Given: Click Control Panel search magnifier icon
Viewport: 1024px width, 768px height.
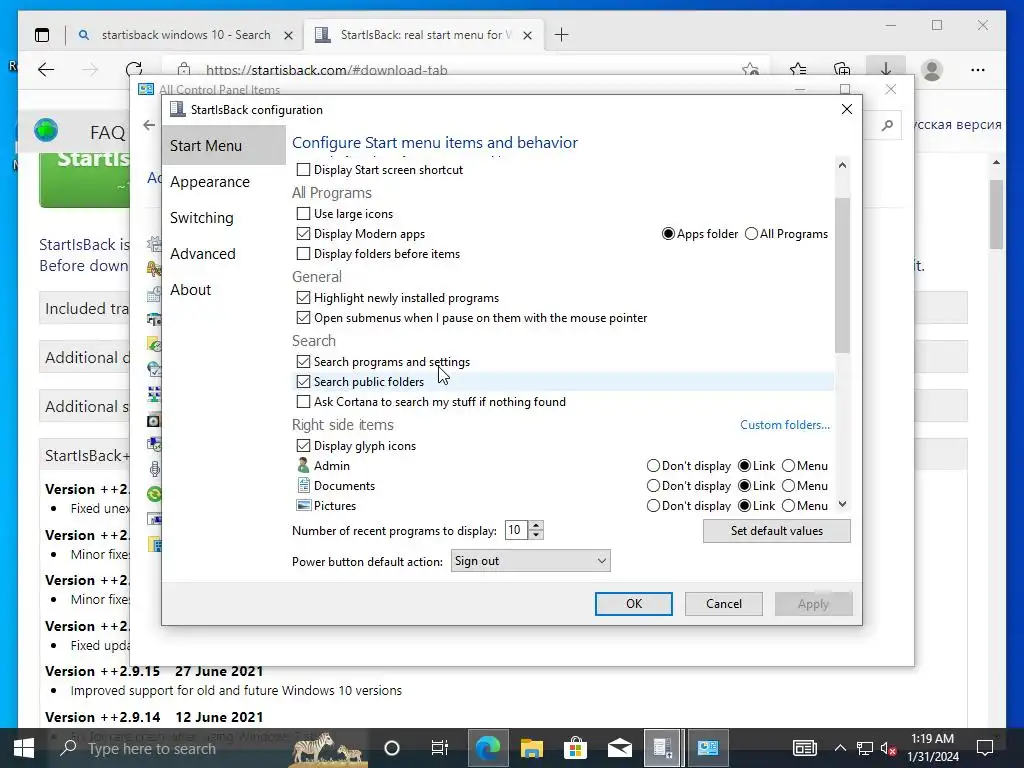Looking at the screenshot, I should (887, 125).
